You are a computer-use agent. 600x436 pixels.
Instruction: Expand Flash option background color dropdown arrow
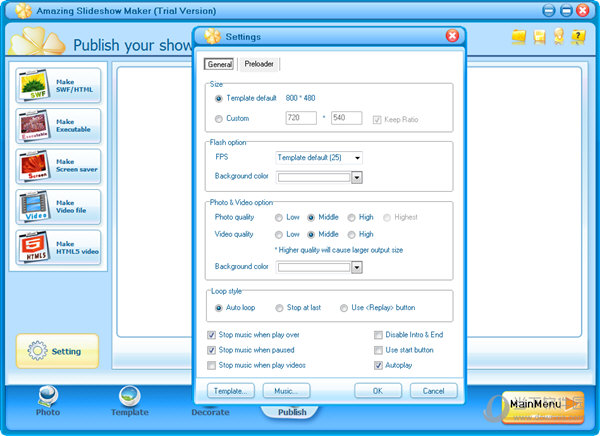pyautogui.click(x=357, y=178)
